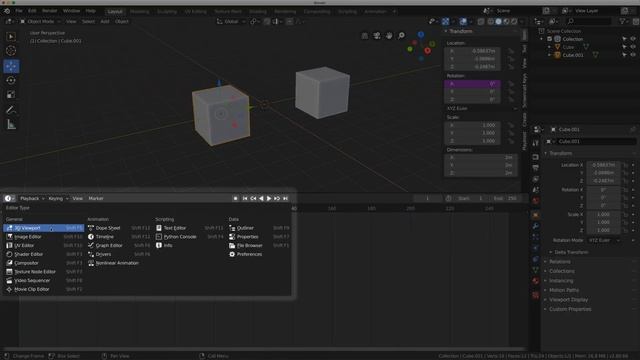This screenshot has width=640, height=360.
Task: Select Compositor editor type
Action: click(44, 263)
